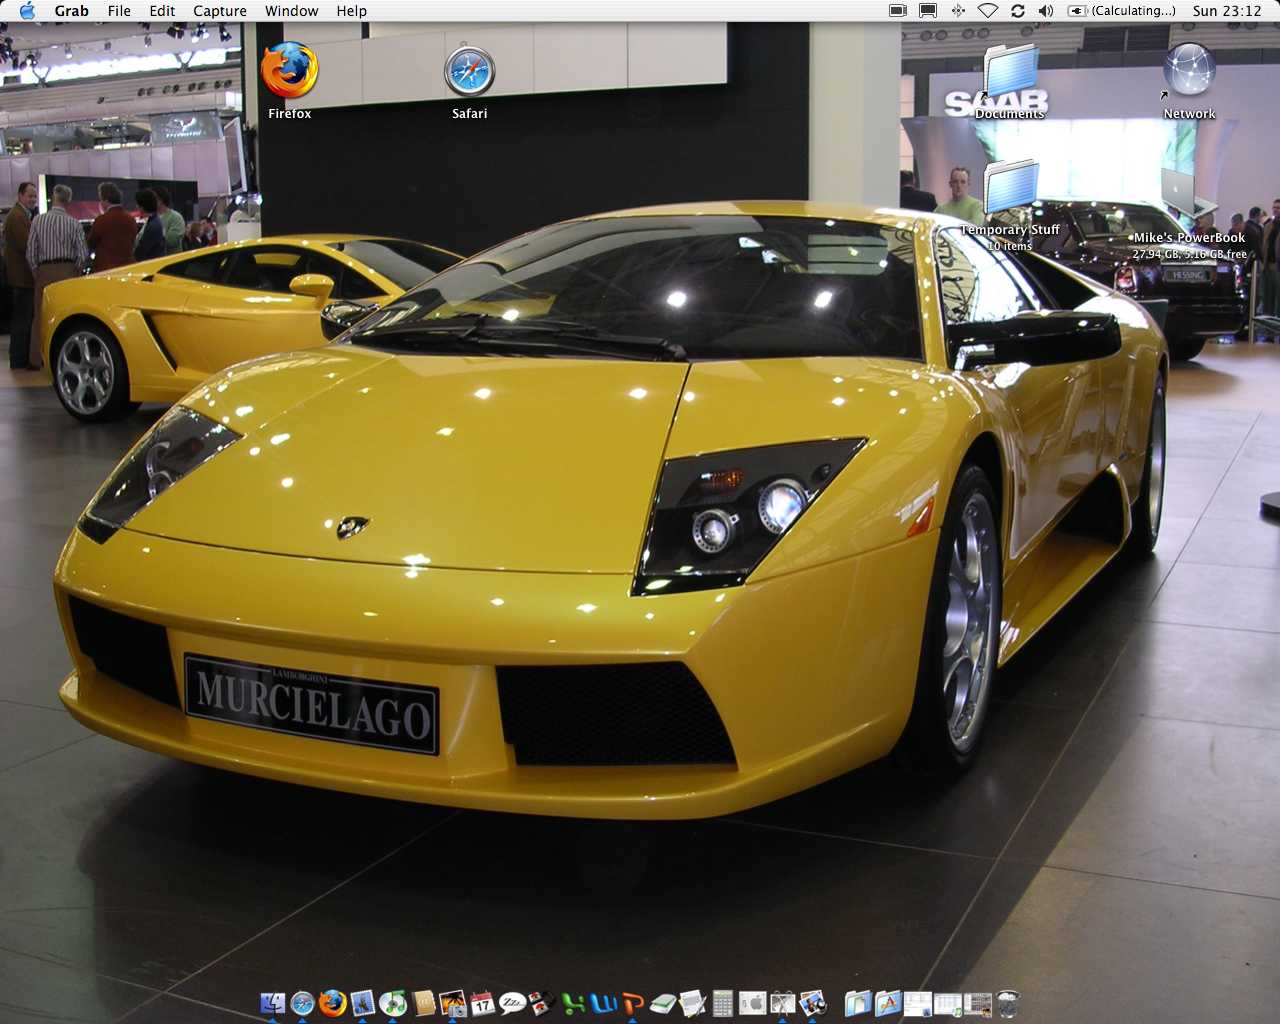Click the sync status menu icon
The width and height of the screenshot is (1280, 1024).
(1017, 11)
